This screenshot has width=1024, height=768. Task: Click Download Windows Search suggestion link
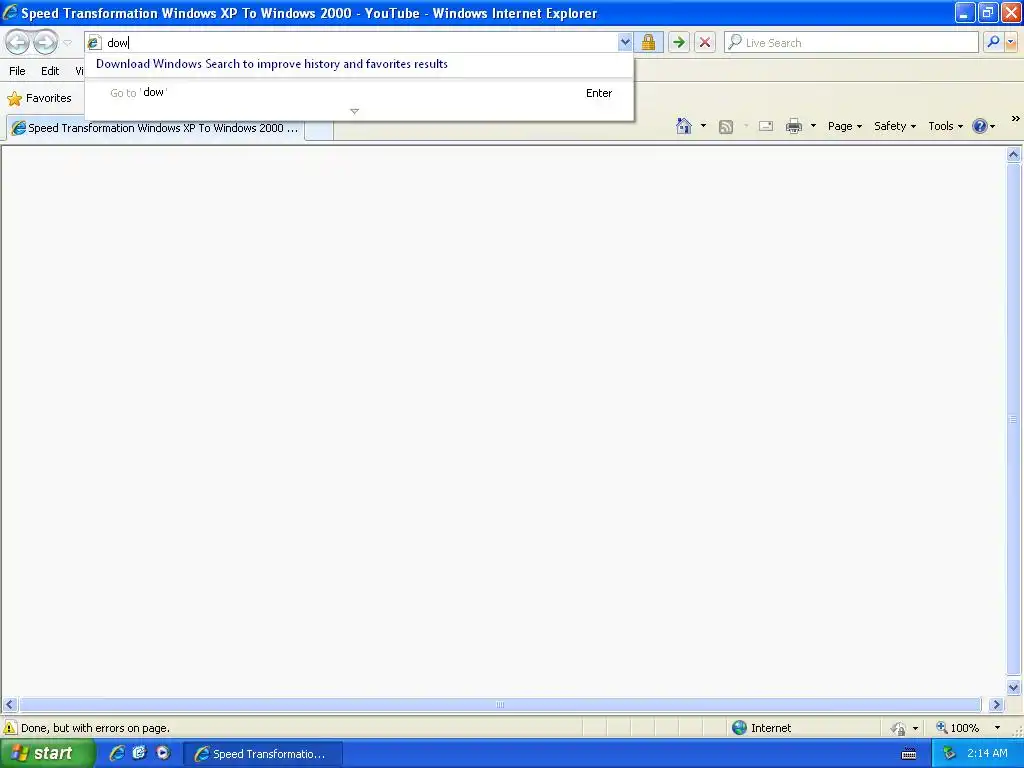pyautogui.click(x=272, y=64)
